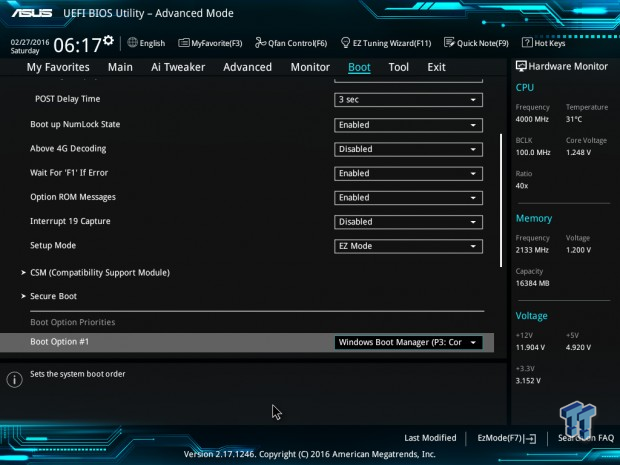Image resolution: width=620 pixels, height=465 pixels.
Task: Open the Above 4G Decoding dropdown
Action: coord(408,149)
